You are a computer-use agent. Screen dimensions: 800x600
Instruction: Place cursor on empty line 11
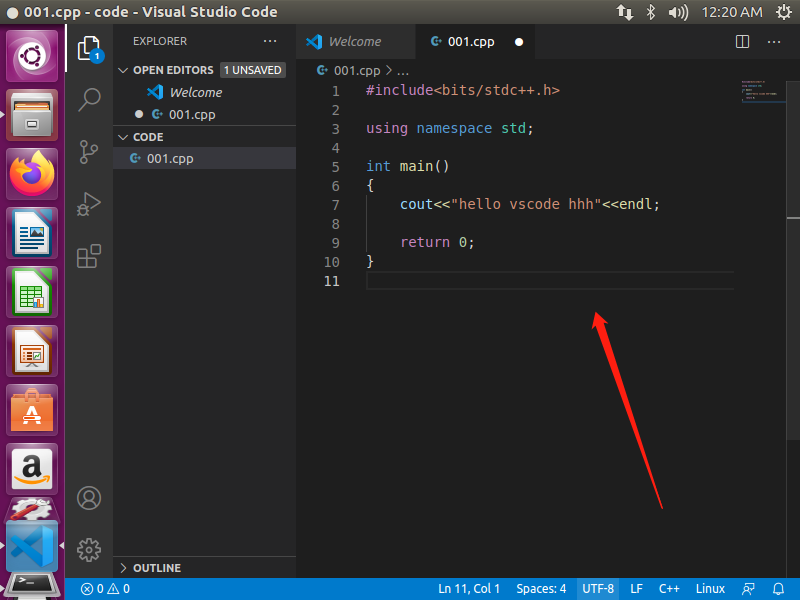(549, 281)
